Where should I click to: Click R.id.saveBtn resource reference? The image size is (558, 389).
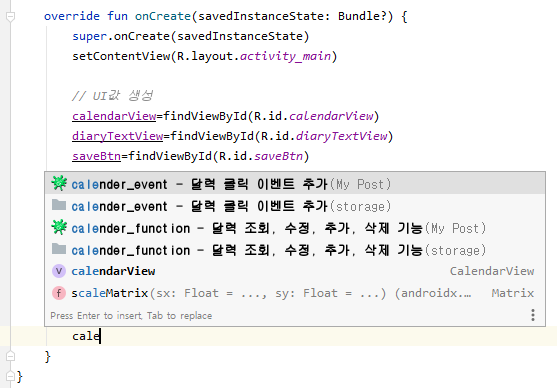[x=261, y=156]
